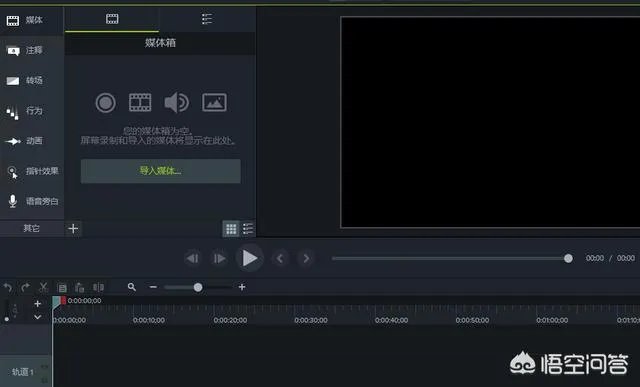640x387 pixels.
Task: Switch media bin to list details view
Action: [x=248, y=229]
